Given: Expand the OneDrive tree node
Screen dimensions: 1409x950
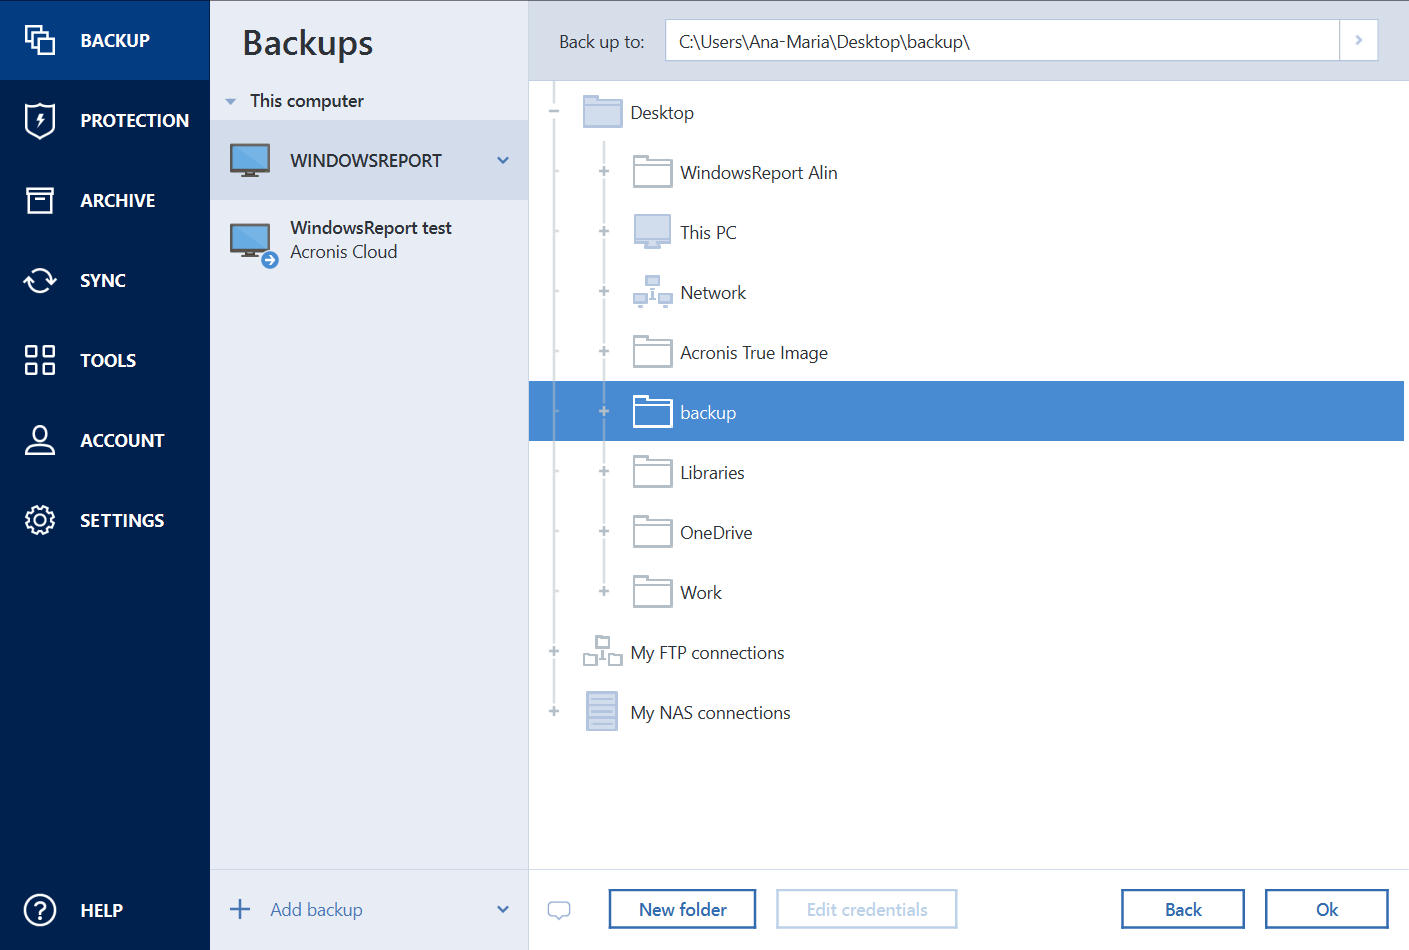Looking at the screenshot, I should [x=604, y=531].
